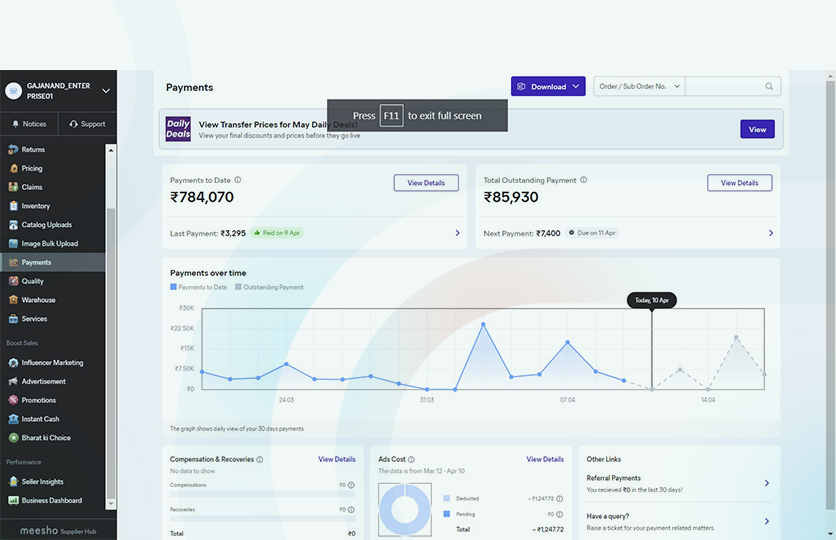Go to Seller Insights in sidebar
Screen dimensions: 836x540
point(42,482)
